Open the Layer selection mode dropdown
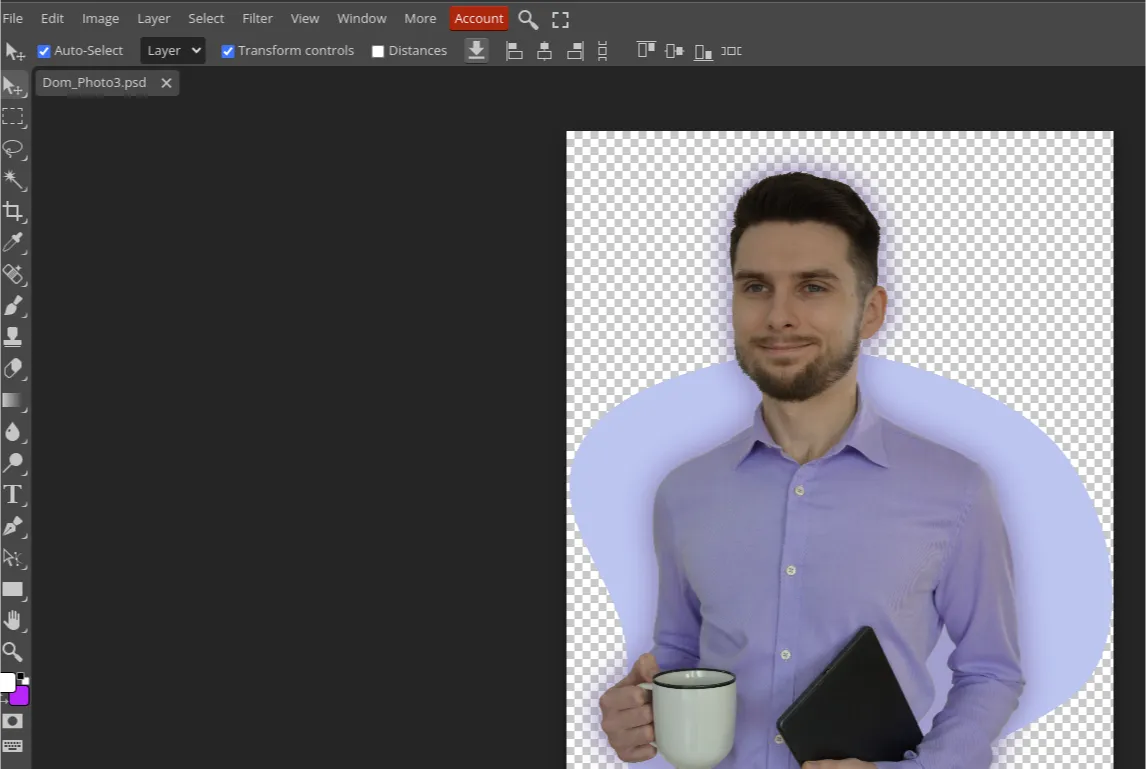 [x=172, y=50]
